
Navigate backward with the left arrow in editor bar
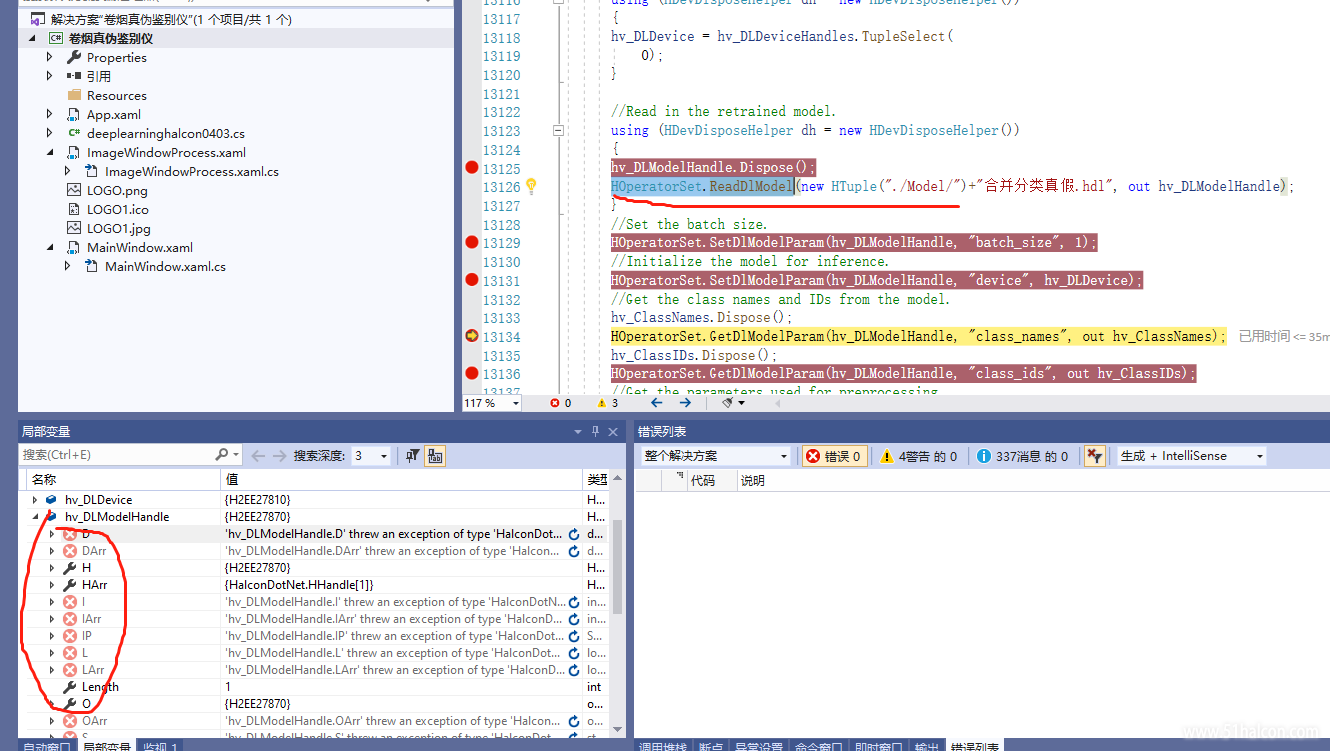click(657, 403)
